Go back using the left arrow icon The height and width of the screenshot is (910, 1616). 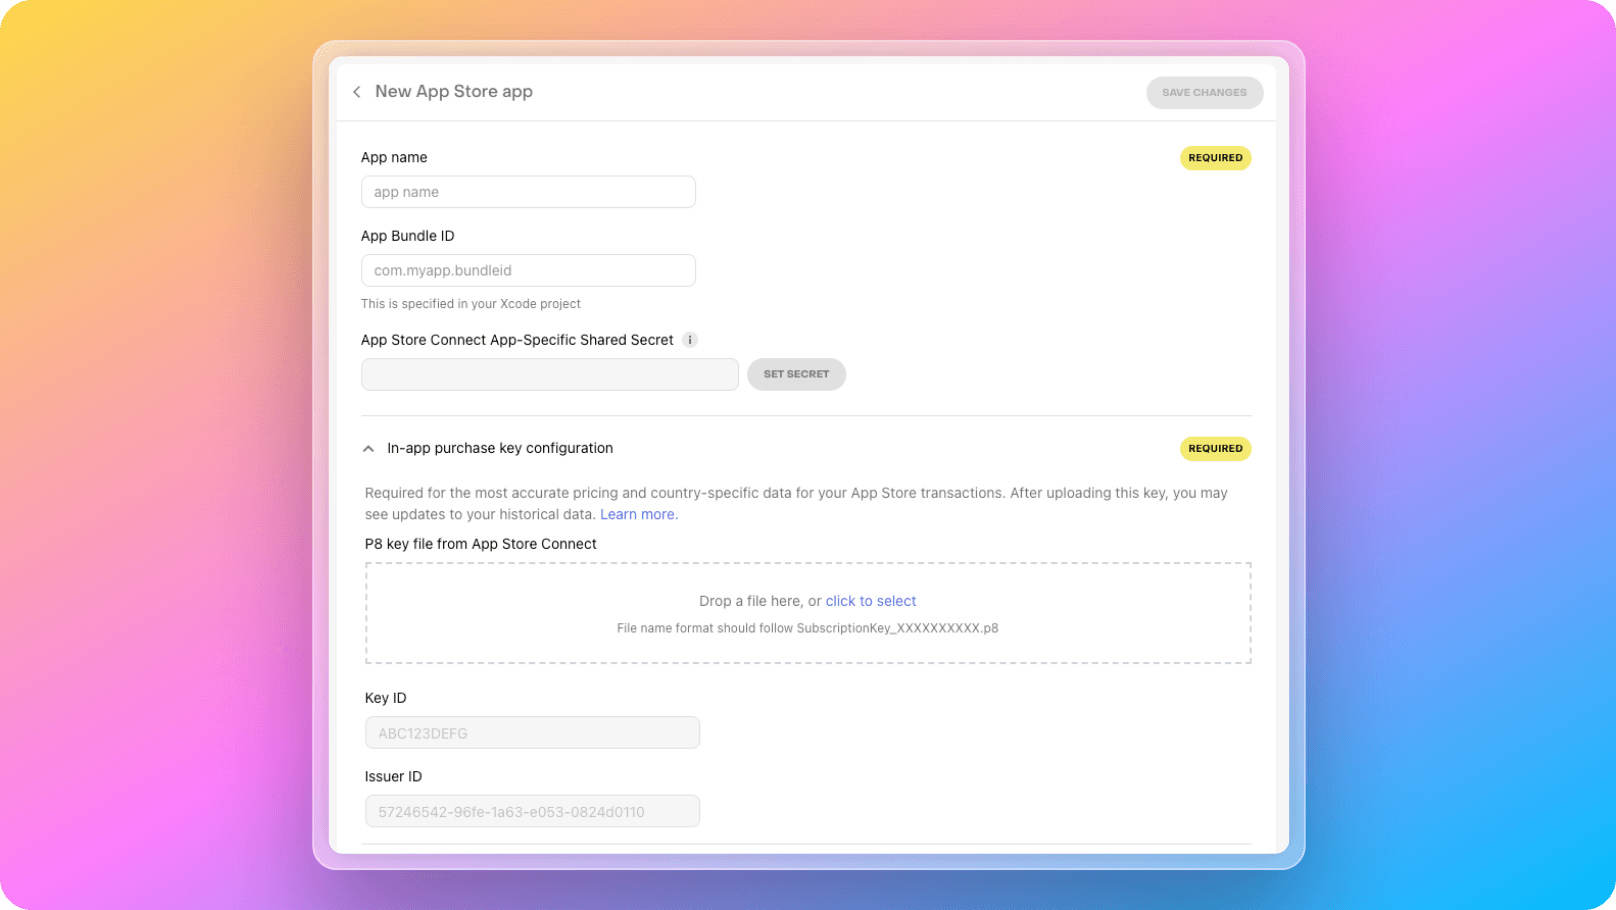356,92
